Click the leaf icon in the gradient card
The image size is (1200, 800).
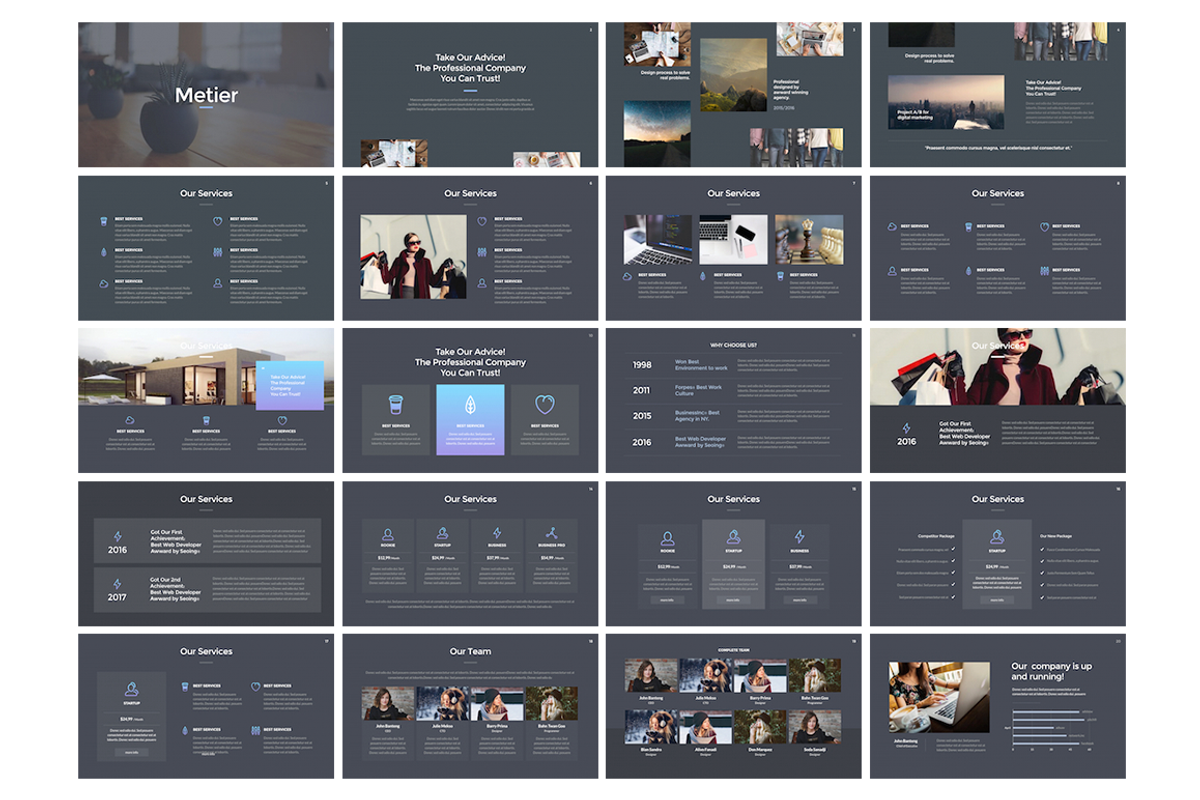pos(470,405)
